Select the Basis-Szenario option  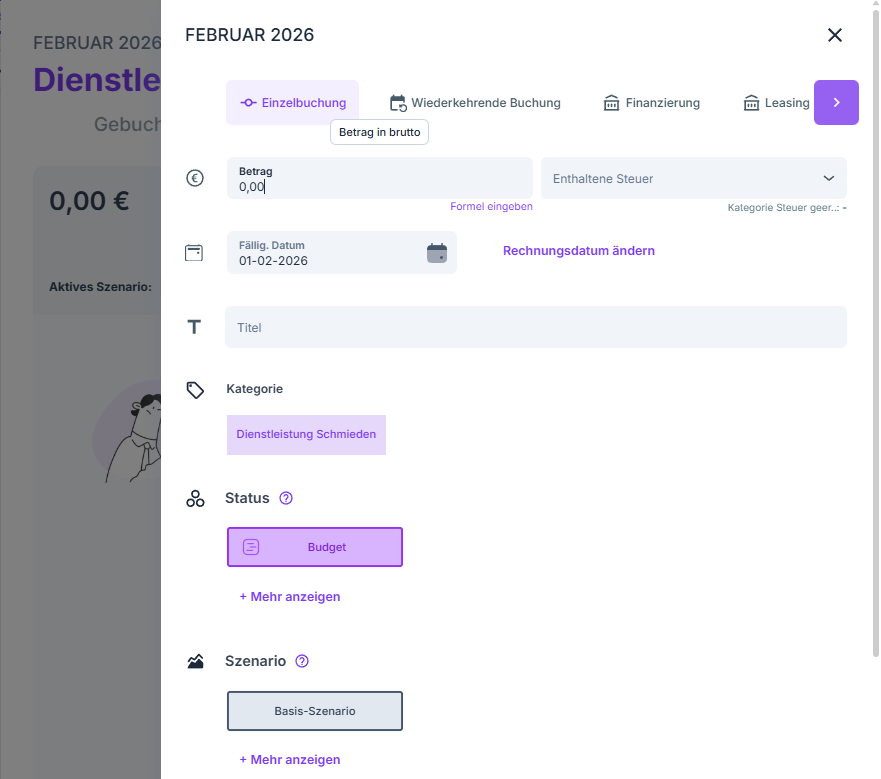315,711
